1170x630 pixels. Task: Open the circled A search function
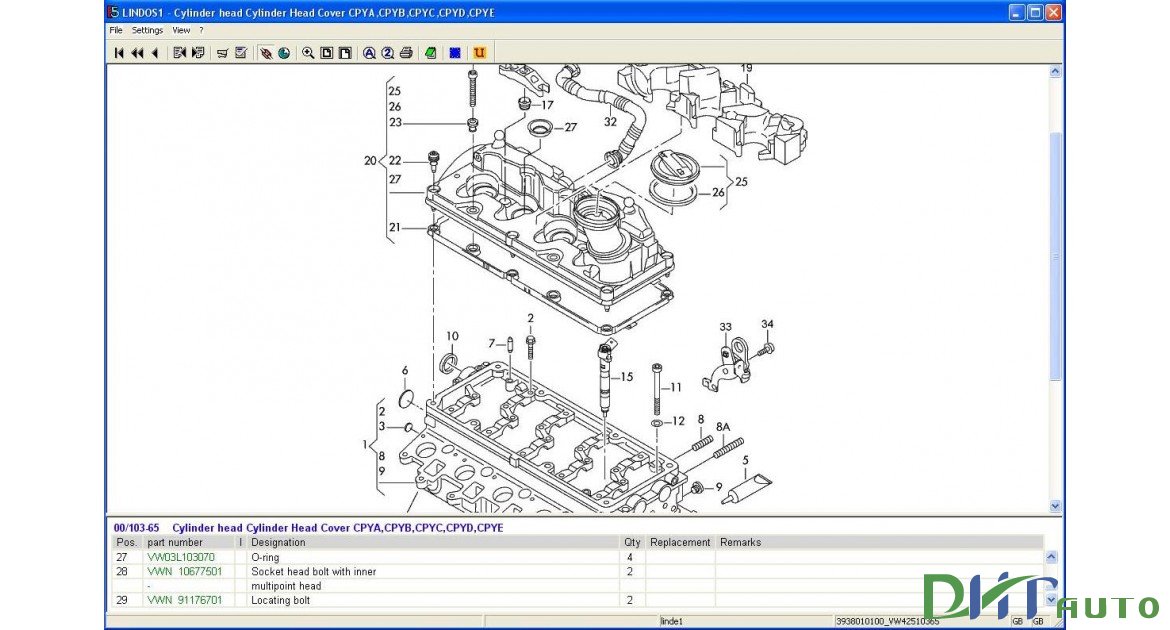point(369,53)
